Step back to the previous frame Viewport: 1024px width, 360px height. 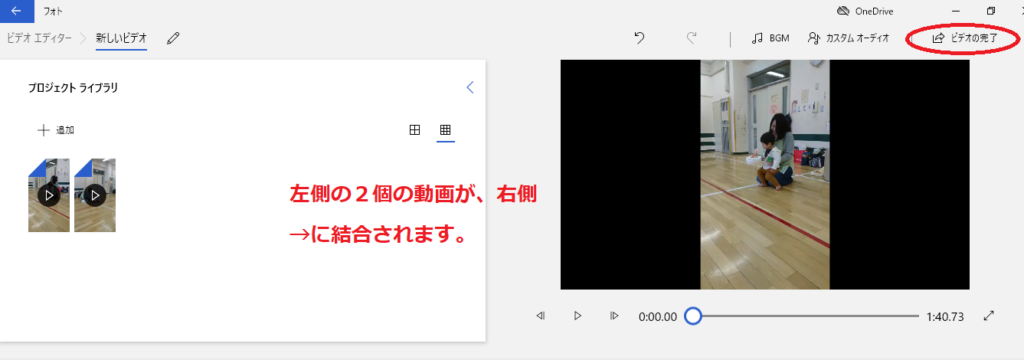tap(540, 316)
